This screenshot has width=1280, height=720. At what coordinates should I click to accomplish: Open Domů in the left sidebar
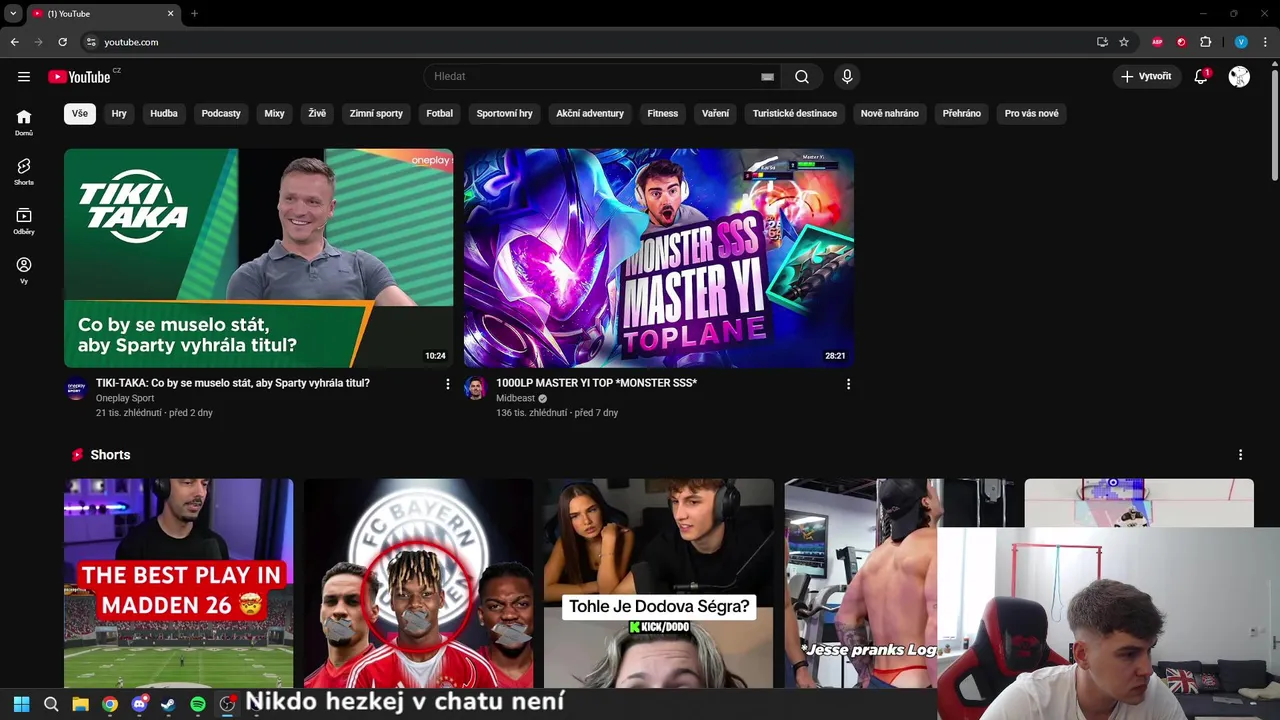24,122
